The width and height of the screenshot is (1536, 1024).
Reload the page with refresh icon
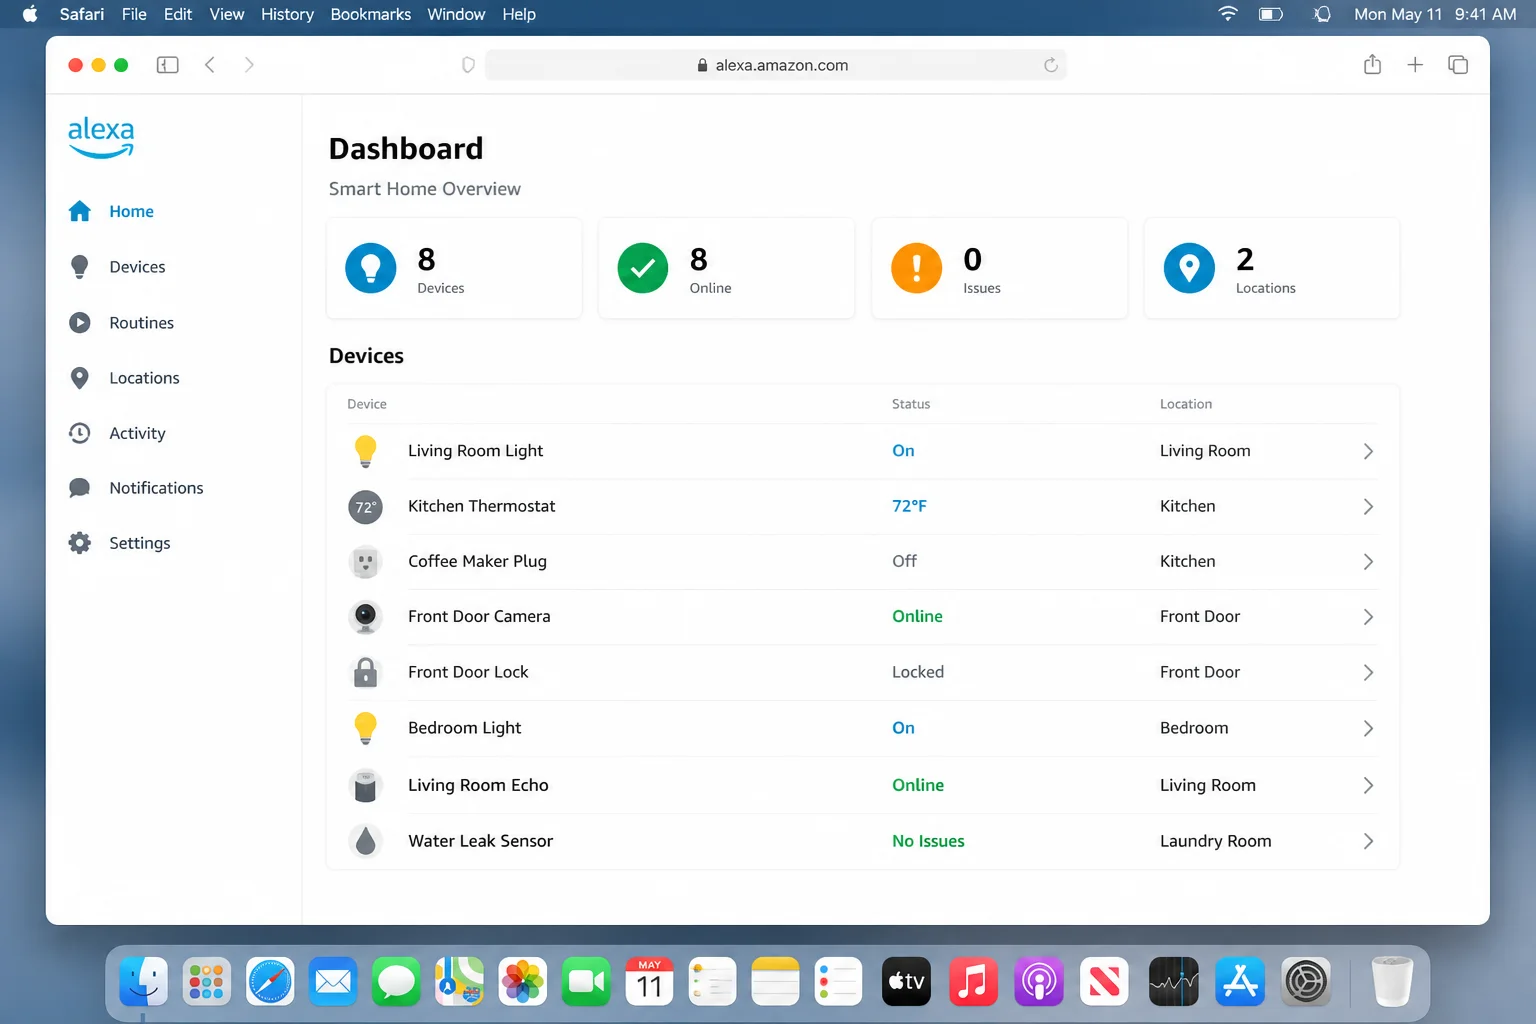pyautogui.click(x=1051, y=65)
